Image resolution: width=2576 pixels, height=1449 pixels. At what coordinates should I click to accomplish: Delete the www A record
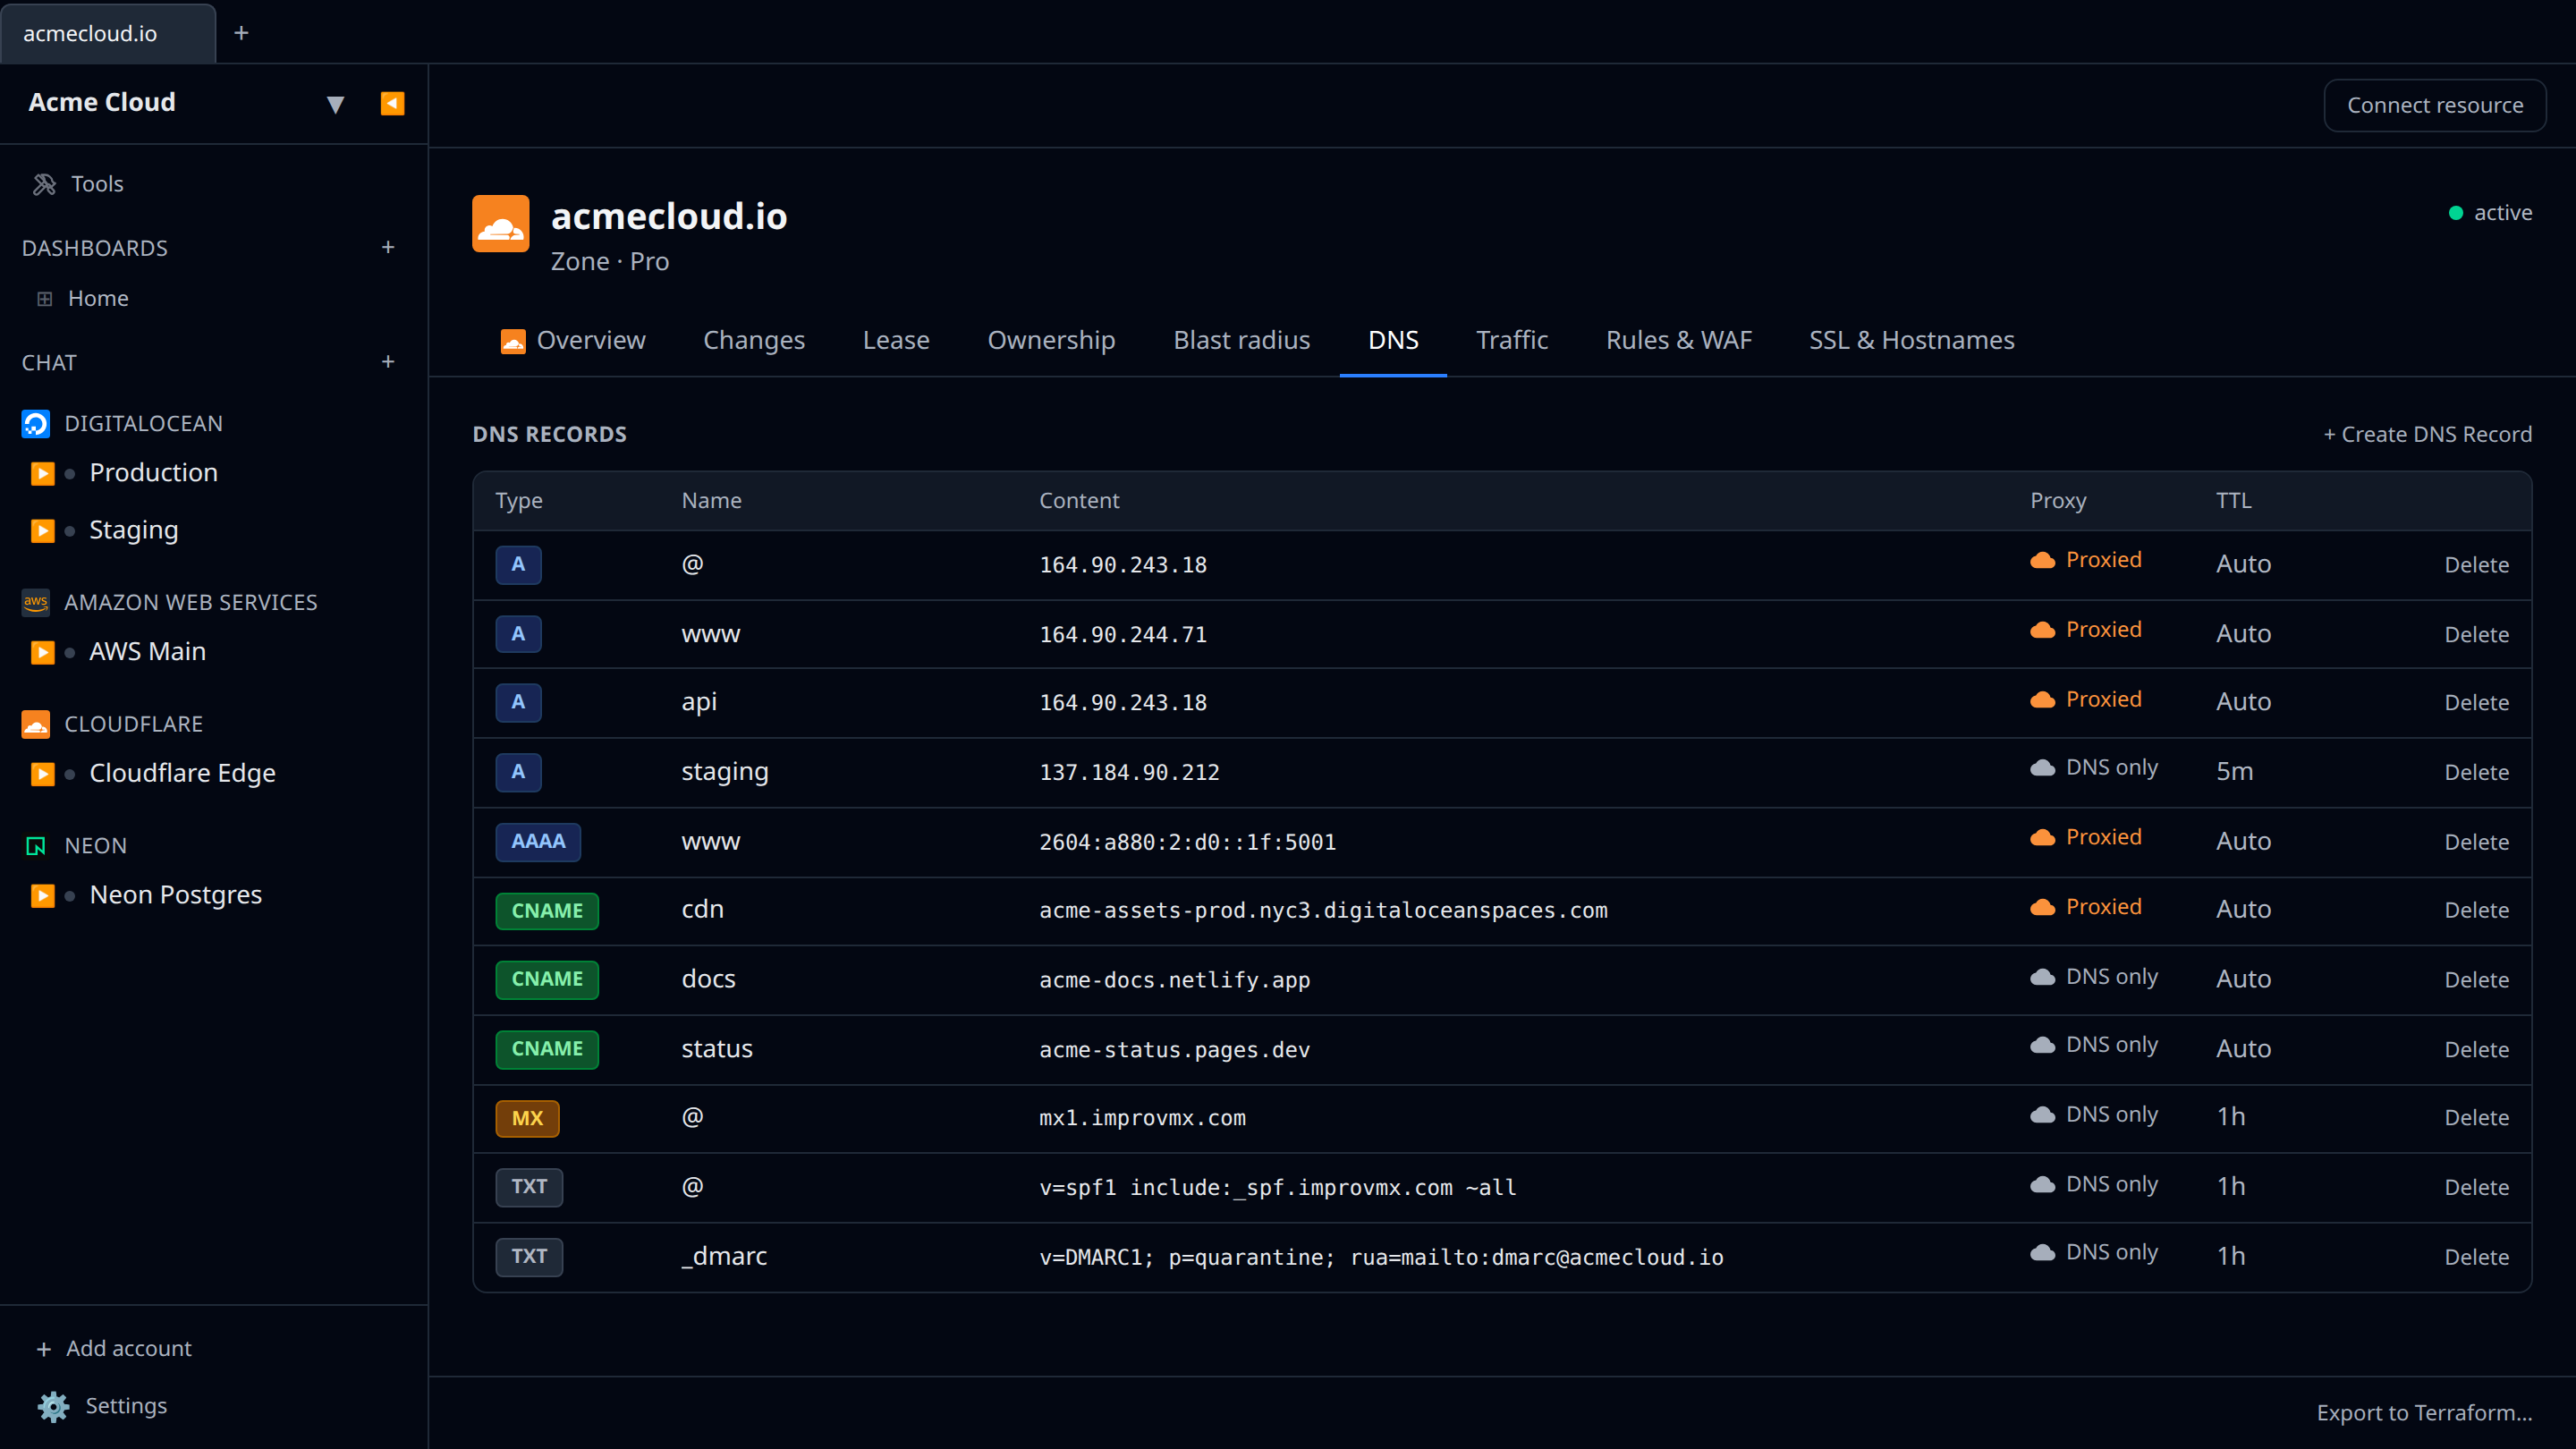pos(2476,634)
